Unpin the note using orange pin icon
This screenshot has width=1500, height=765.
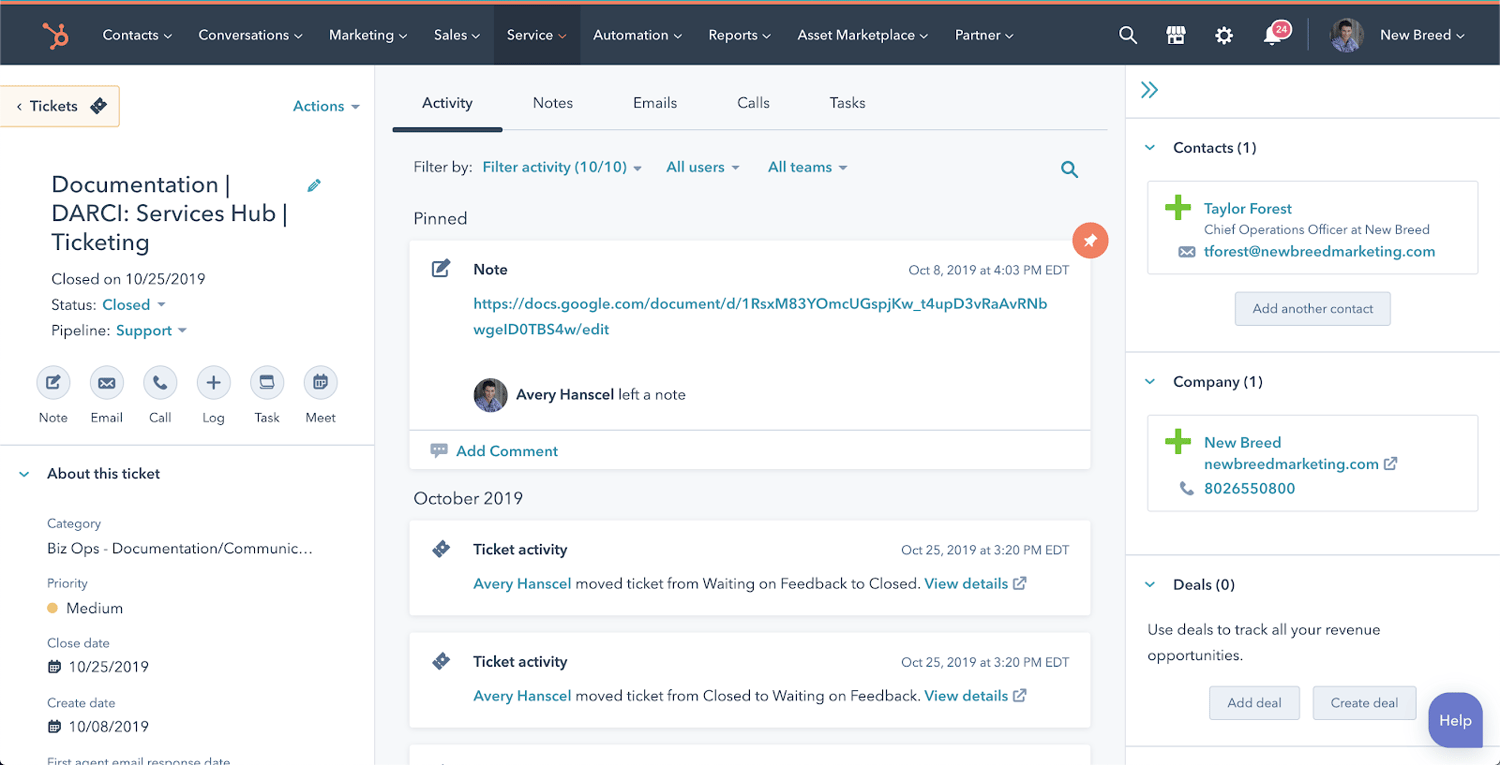pyautogui.click(x=1090, y=241)
